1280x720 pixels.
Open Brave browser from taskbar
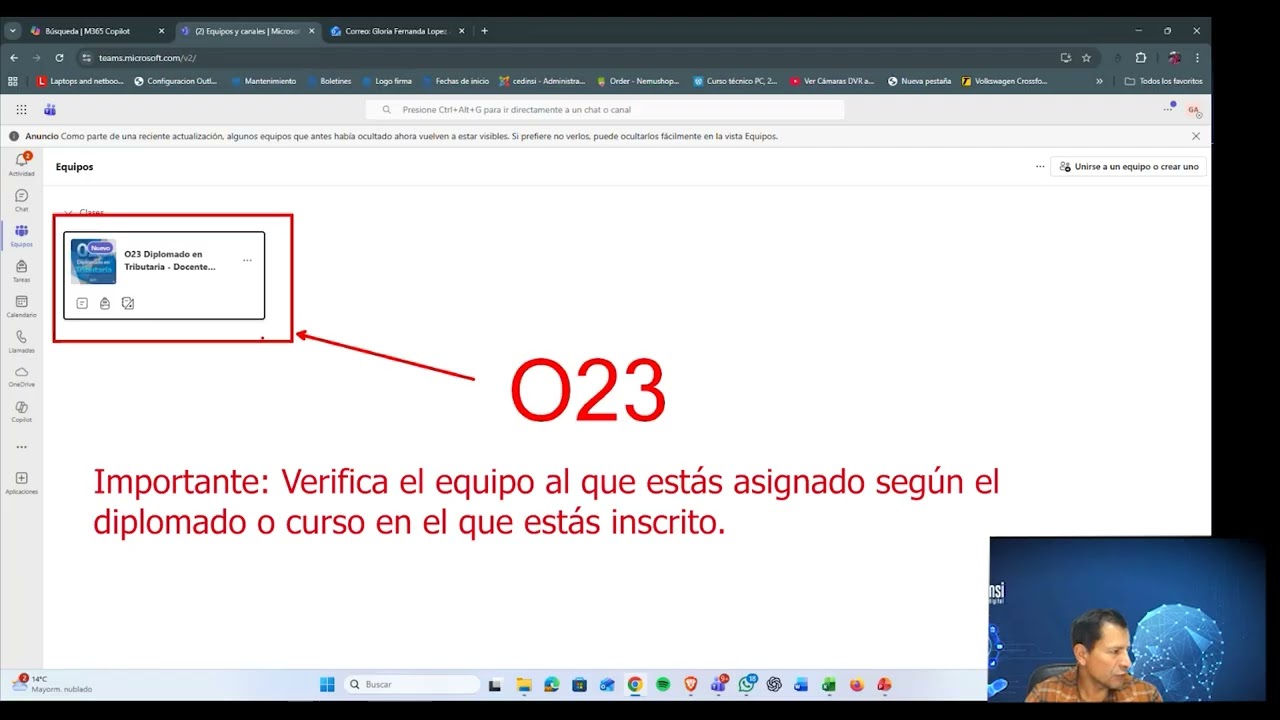(690, 685)
